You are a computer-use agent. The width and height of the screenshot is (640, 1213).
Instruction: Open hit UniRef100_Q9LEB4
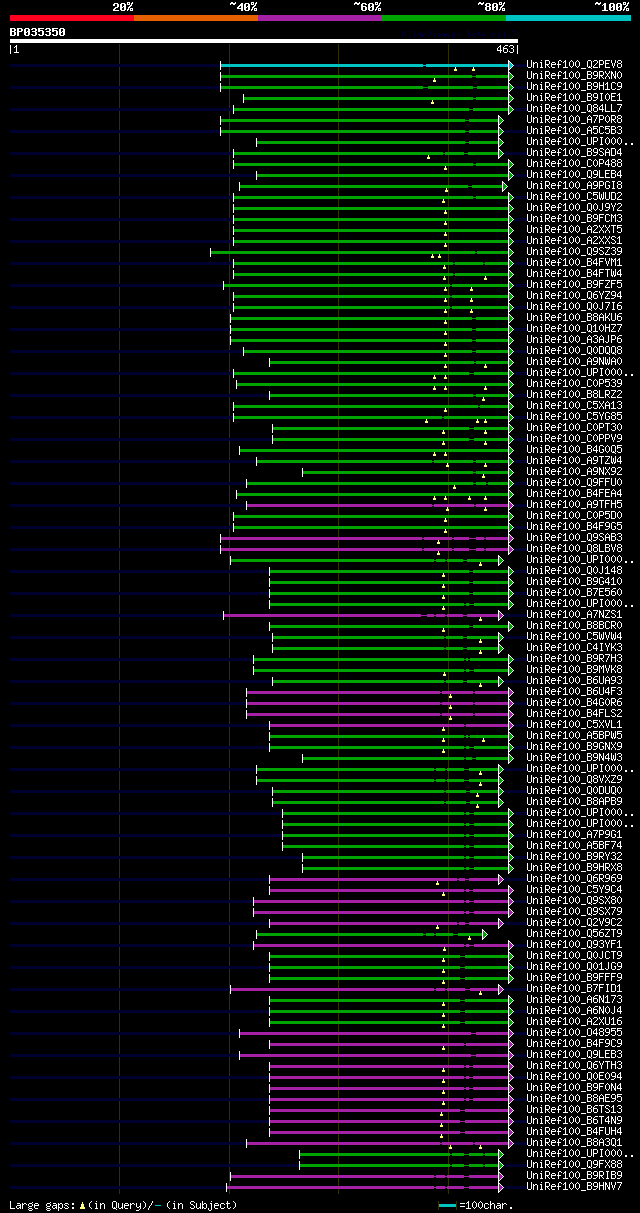click(574, 175)
